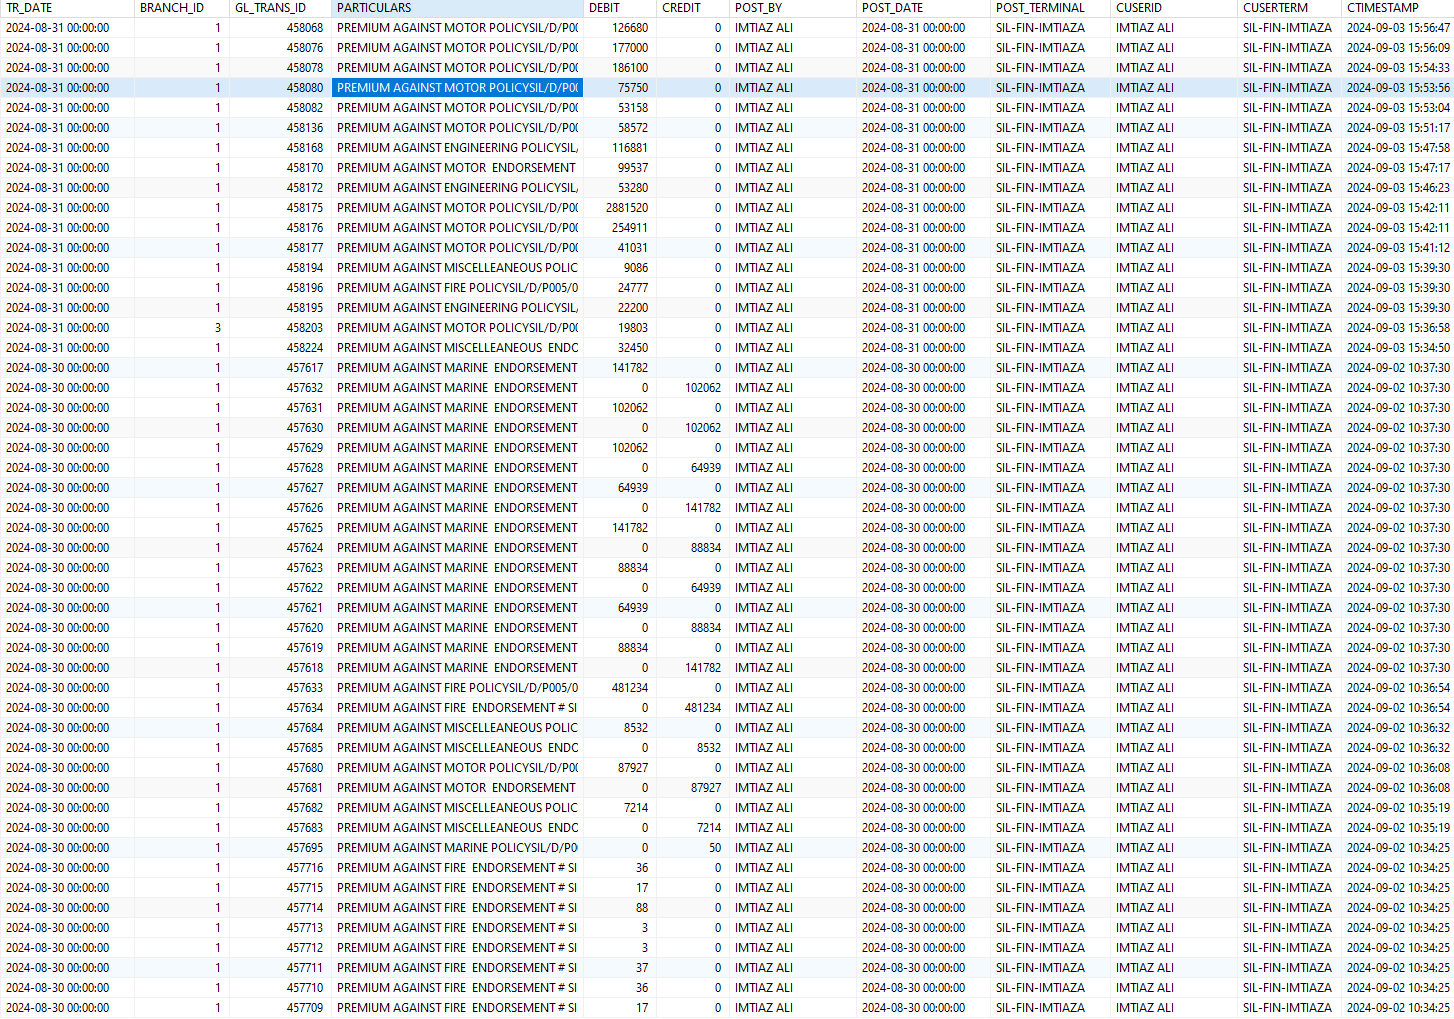Click GL_TRANS_ID cell 457620
This screenshot has width=1454, height=1019.
tap(305, 628)
